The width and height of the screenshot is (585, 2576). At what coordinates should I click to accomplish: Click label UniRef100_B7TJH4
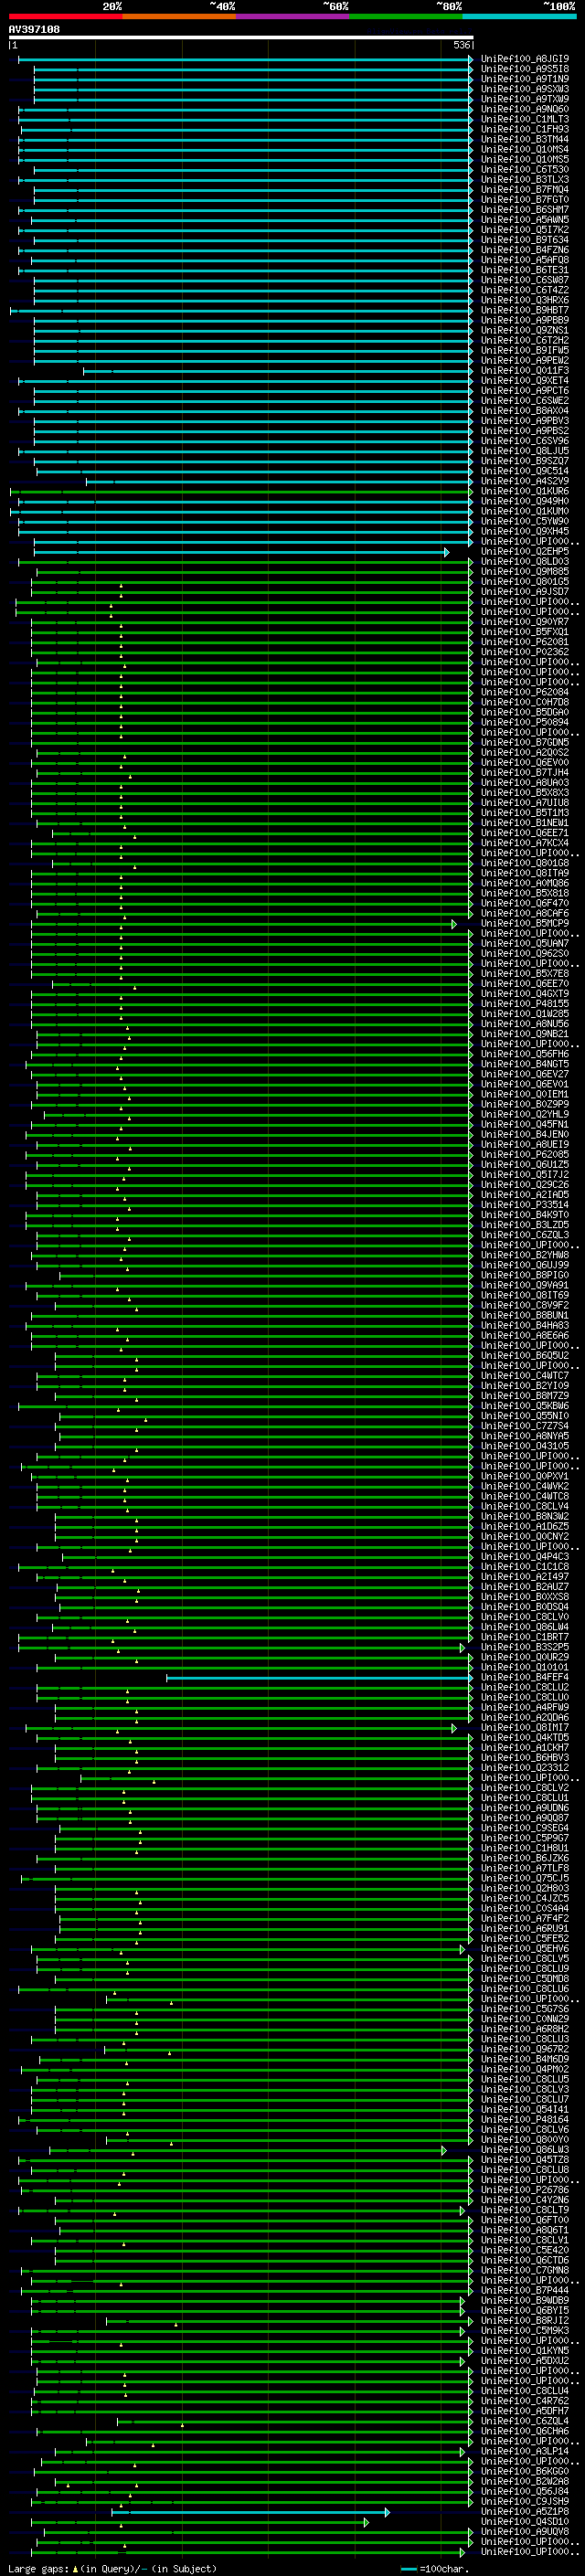coord(525,772)
